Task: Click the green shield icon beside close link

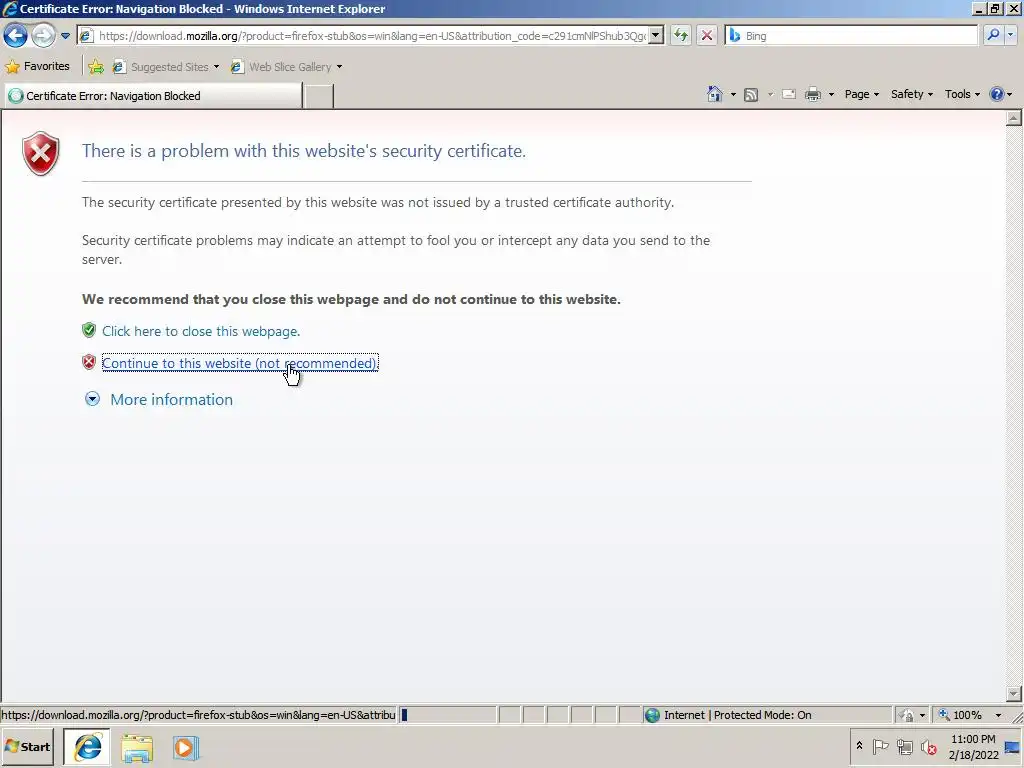Action: point(89,330)
